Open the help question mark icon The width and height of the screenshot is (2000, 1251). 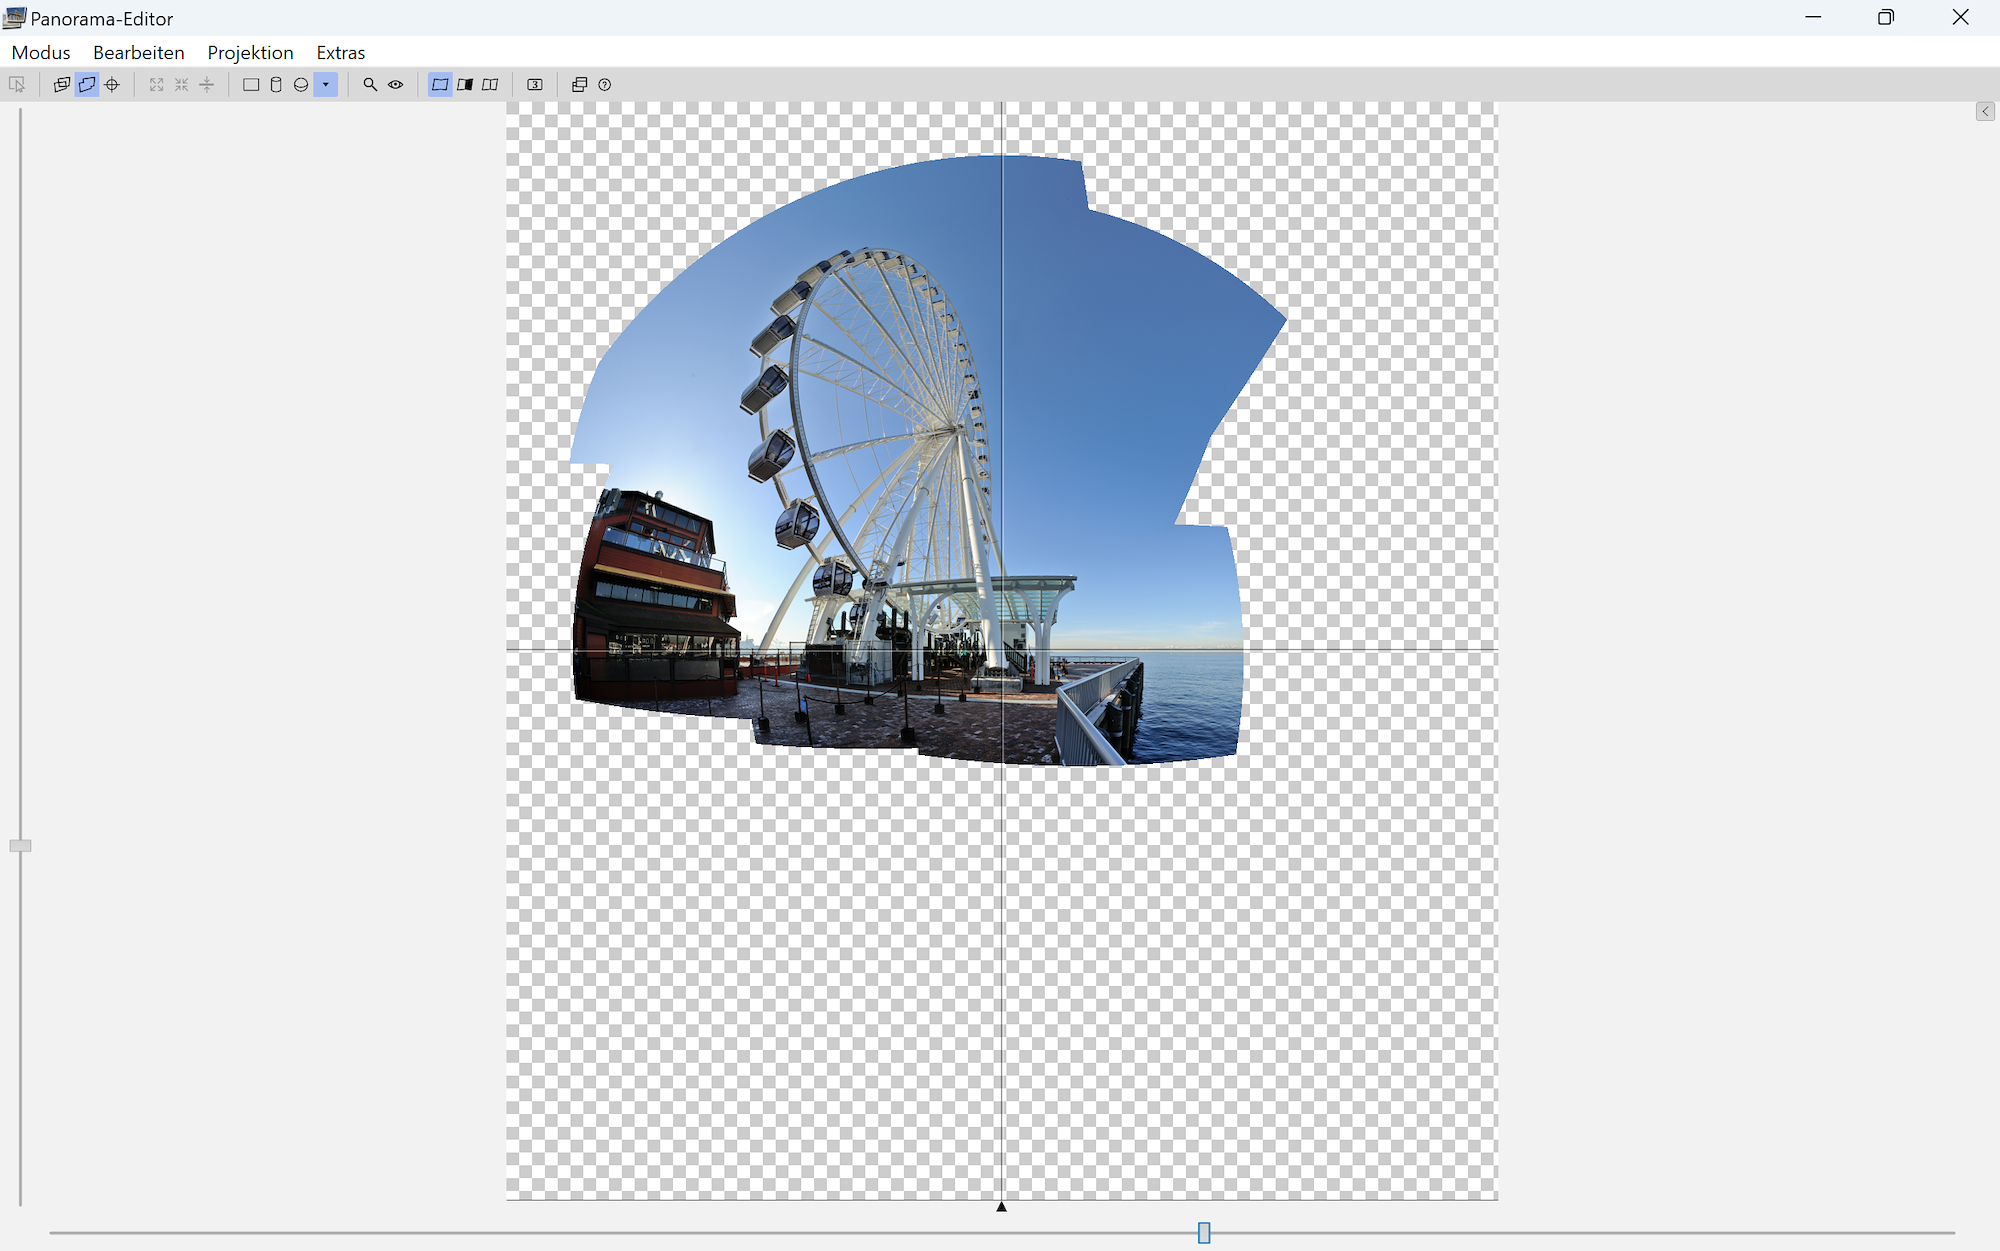tap(605, 85)
